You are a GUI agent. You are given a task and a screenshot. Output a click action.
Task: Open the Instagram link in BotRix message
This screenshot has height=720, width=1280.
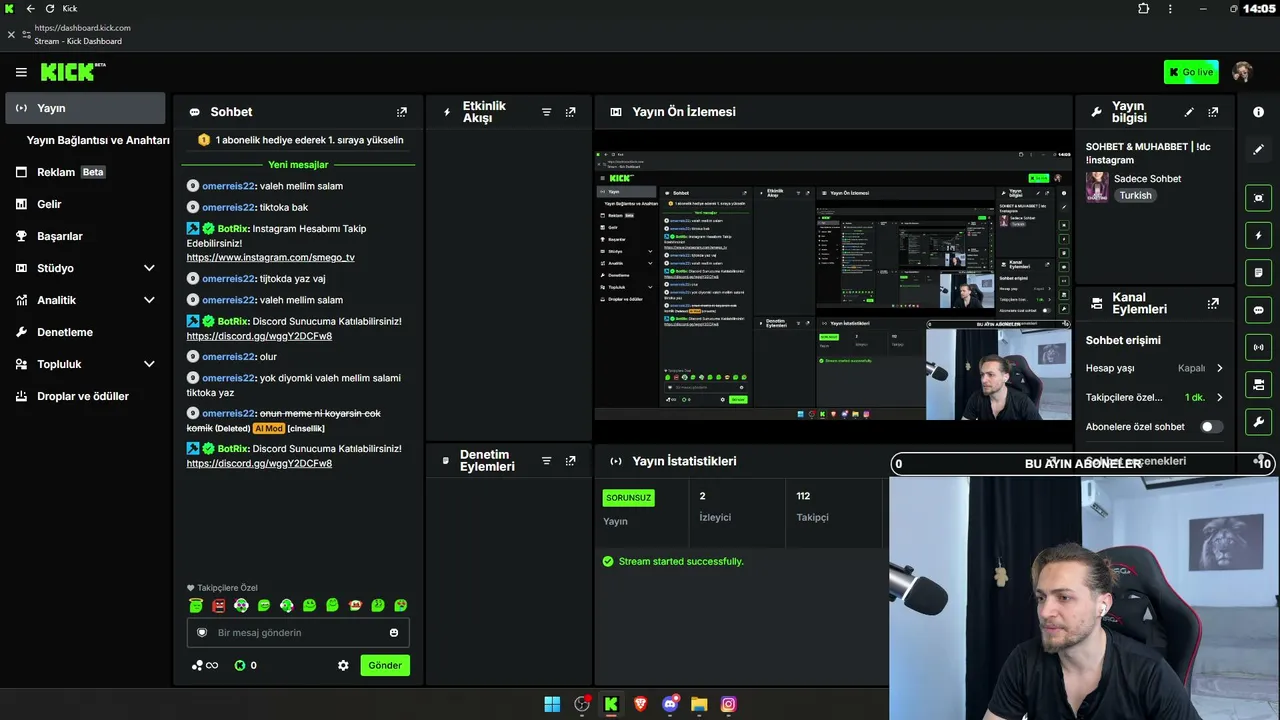270,257
